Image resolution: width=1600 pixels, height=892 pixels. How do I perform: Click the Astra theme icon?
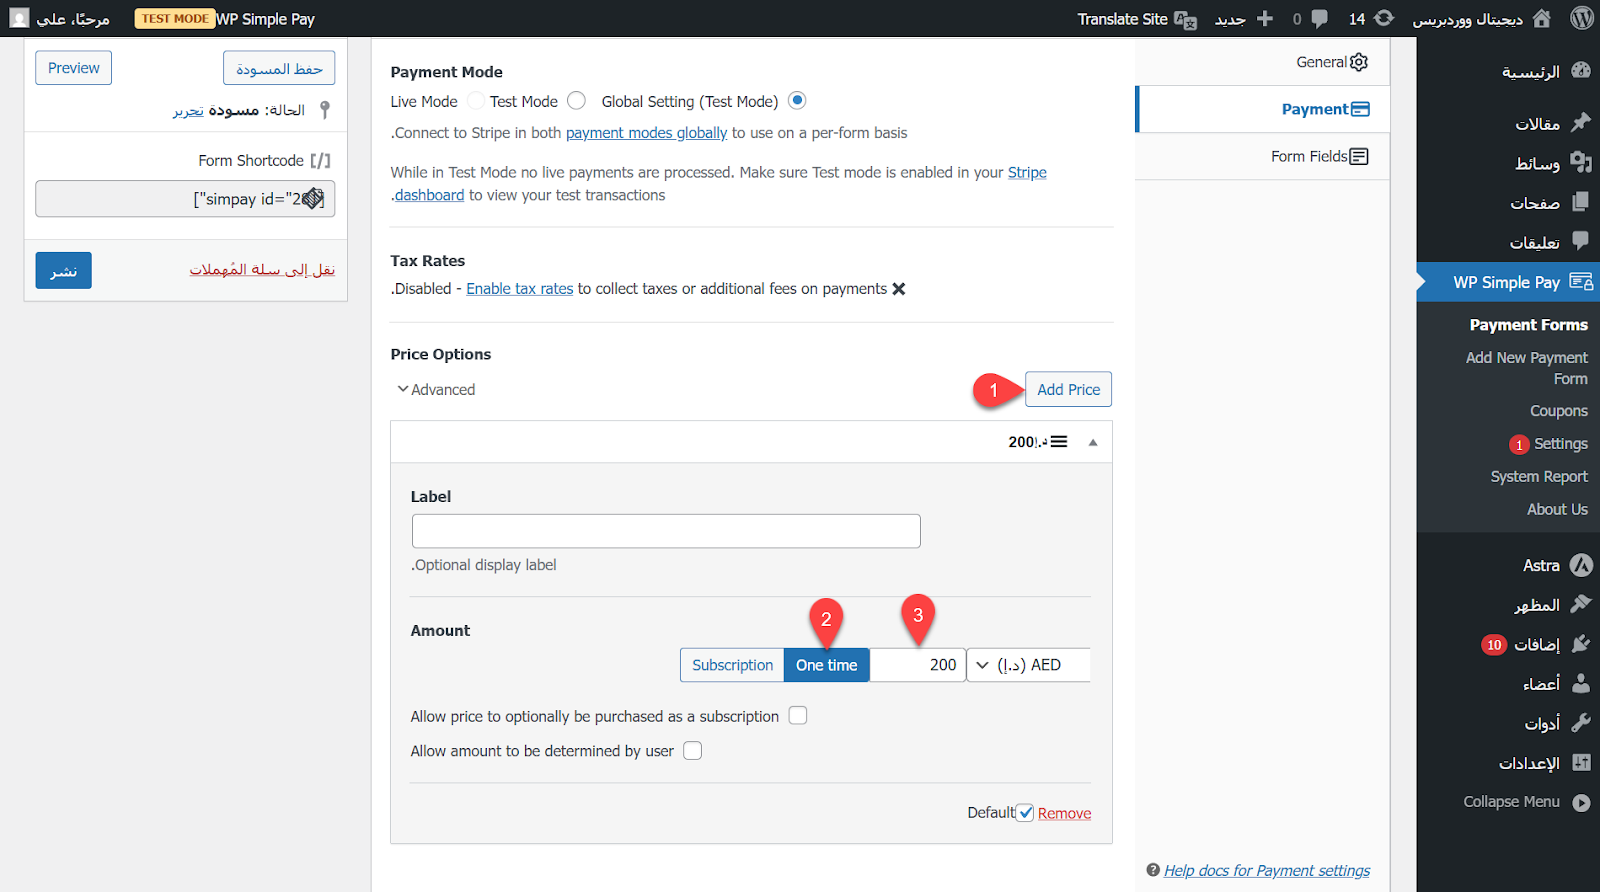click(1581, 565)
